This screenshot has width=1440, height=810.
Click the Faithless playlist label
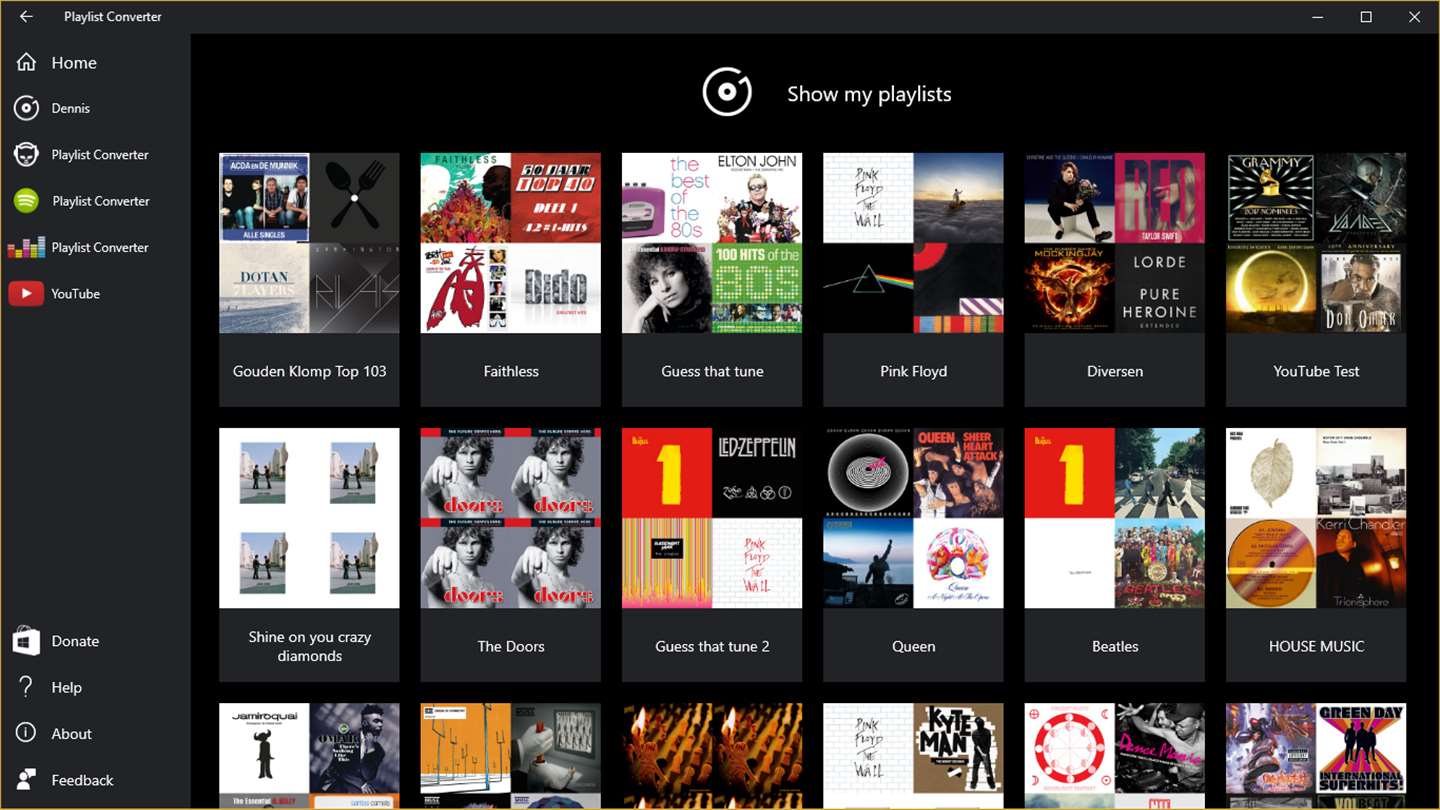pyautogui.click(x=511, y=371)
